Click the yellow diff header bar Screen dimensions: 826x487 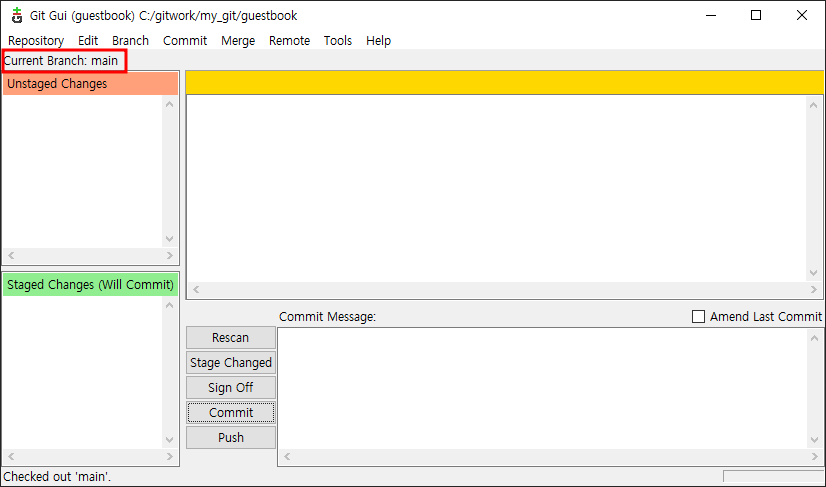(x=505, y=83)
